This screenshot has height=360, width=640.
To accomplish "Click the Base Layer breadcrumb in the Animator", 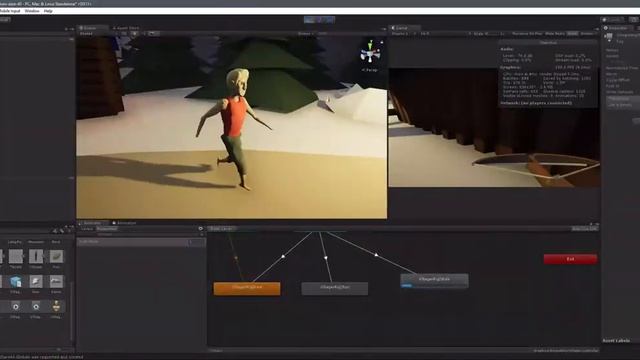I will 221,229.
